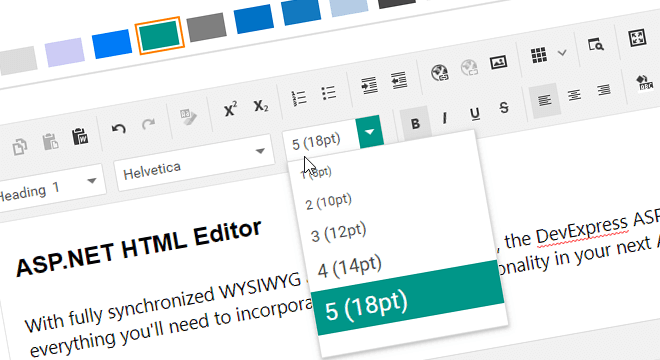Click the font size field showing 5 (18pt)

click(321, 140)
